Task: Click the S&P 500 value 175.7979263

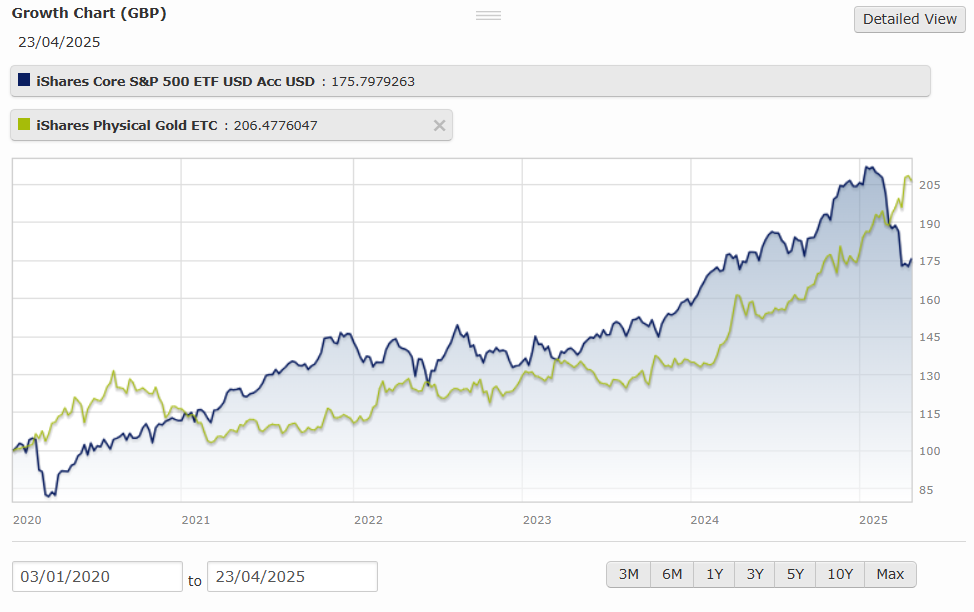Action: coord(373,81)
